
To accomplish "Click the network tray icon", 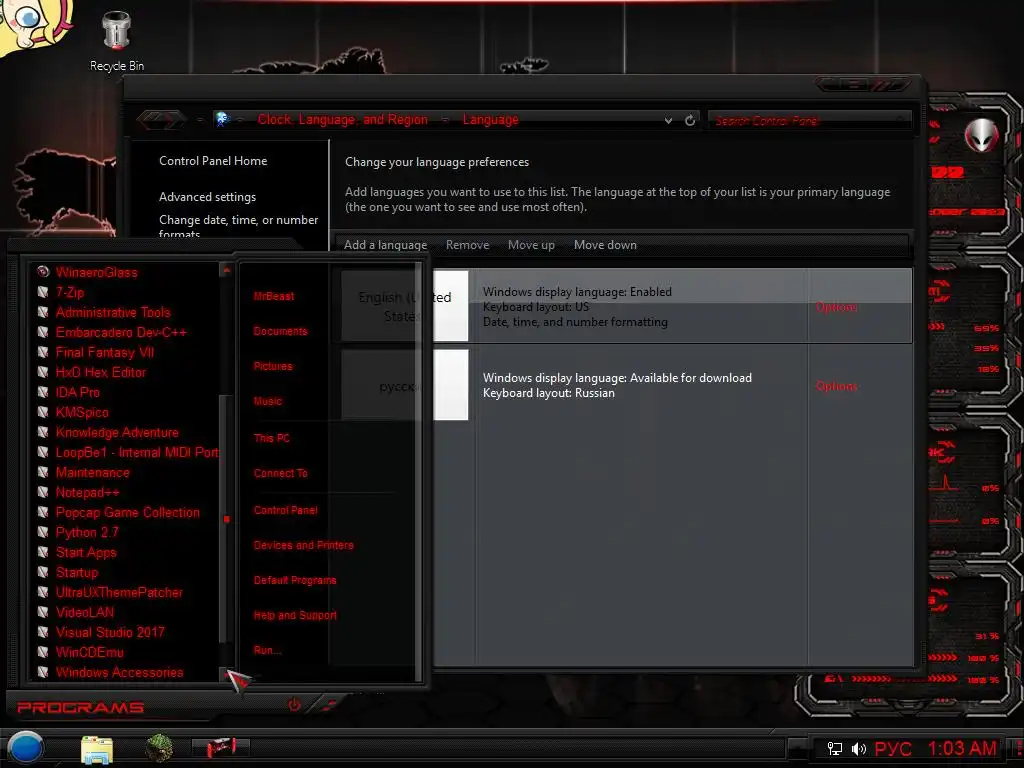I will (835, 748).
